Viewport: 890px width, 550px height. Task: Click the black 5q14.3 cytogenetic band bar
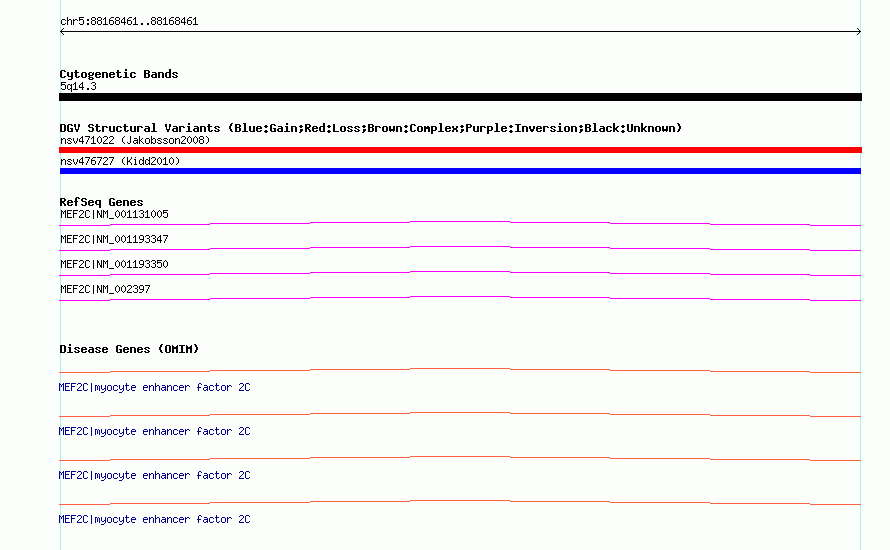pos(460,97)
